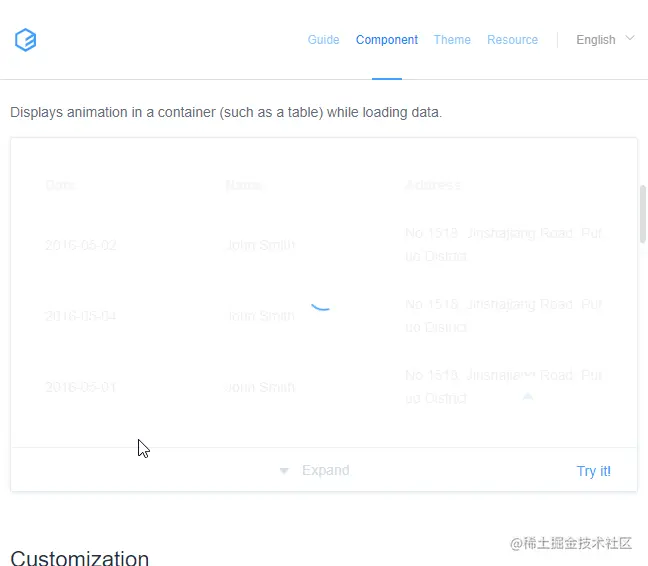Click the small up-arrow icon in the table
Screen dimensions: 648x566
coord(528,397)
